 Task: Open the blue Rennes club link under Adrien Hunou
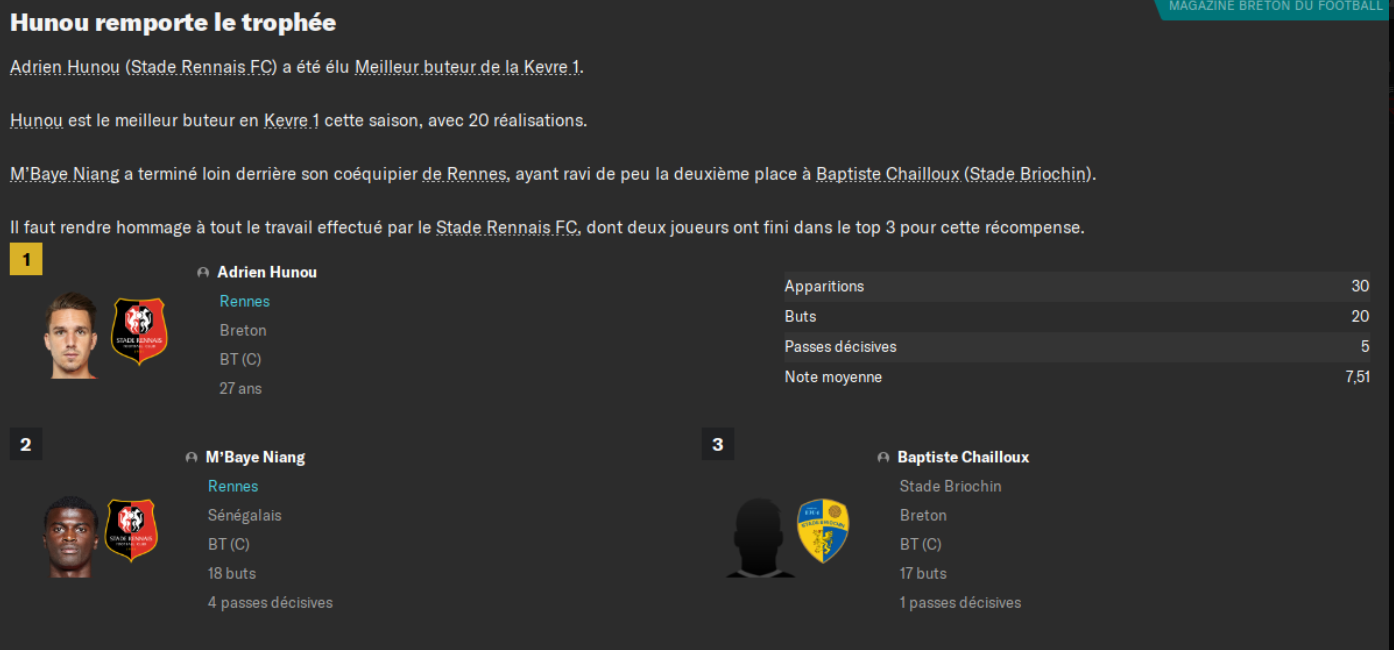245,301
